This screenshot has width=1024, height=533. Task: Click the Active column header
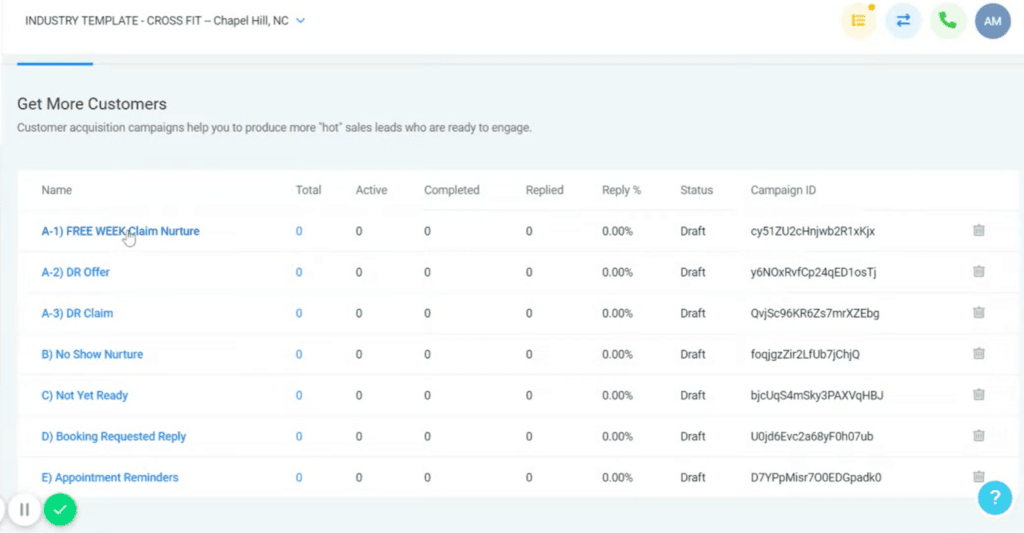(x=372, y=190)
